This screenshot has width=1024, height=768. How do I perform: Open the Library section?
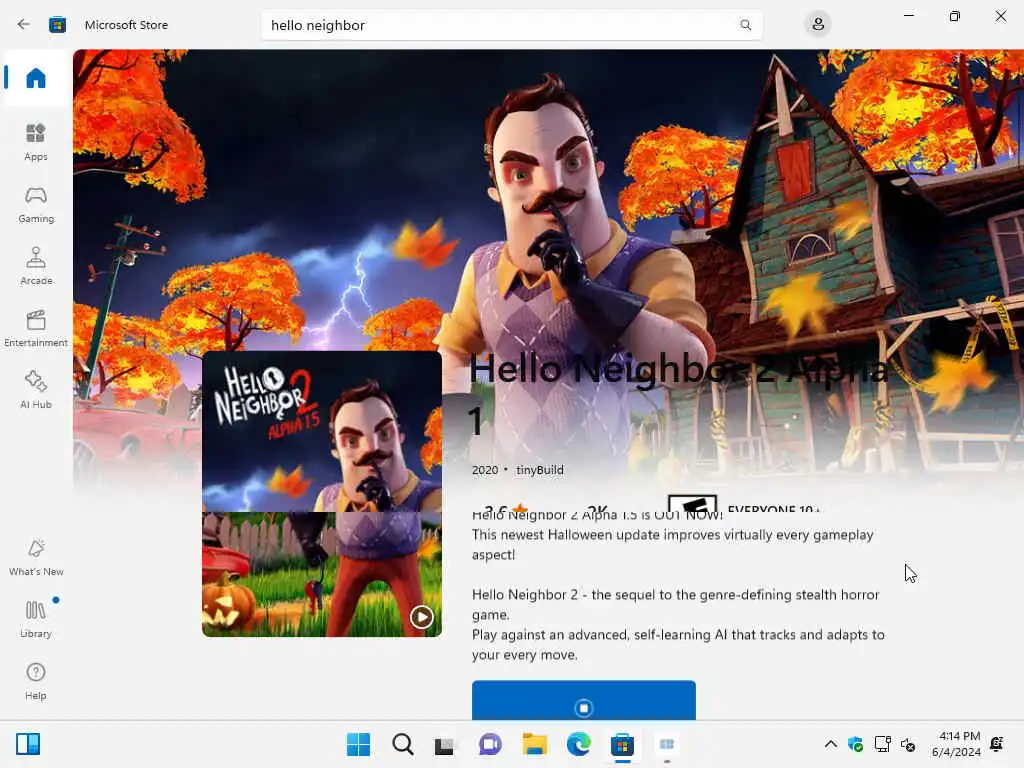36,620
